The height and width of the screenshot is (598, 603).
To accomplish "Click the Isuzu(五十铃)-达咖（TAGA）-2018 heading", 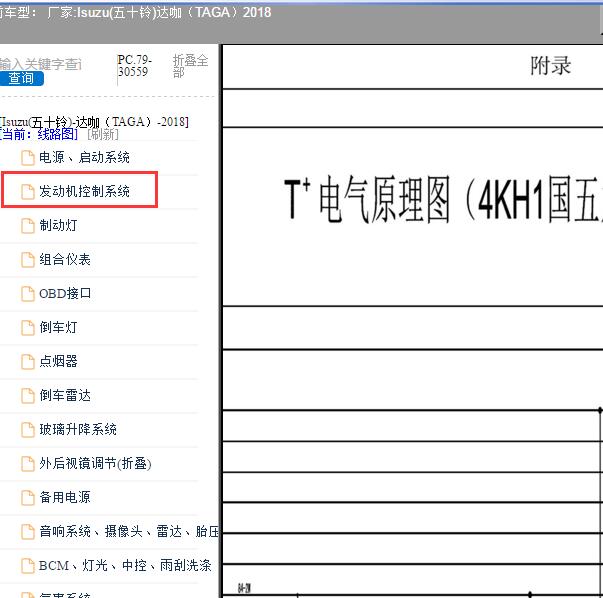I will [94, 122].
